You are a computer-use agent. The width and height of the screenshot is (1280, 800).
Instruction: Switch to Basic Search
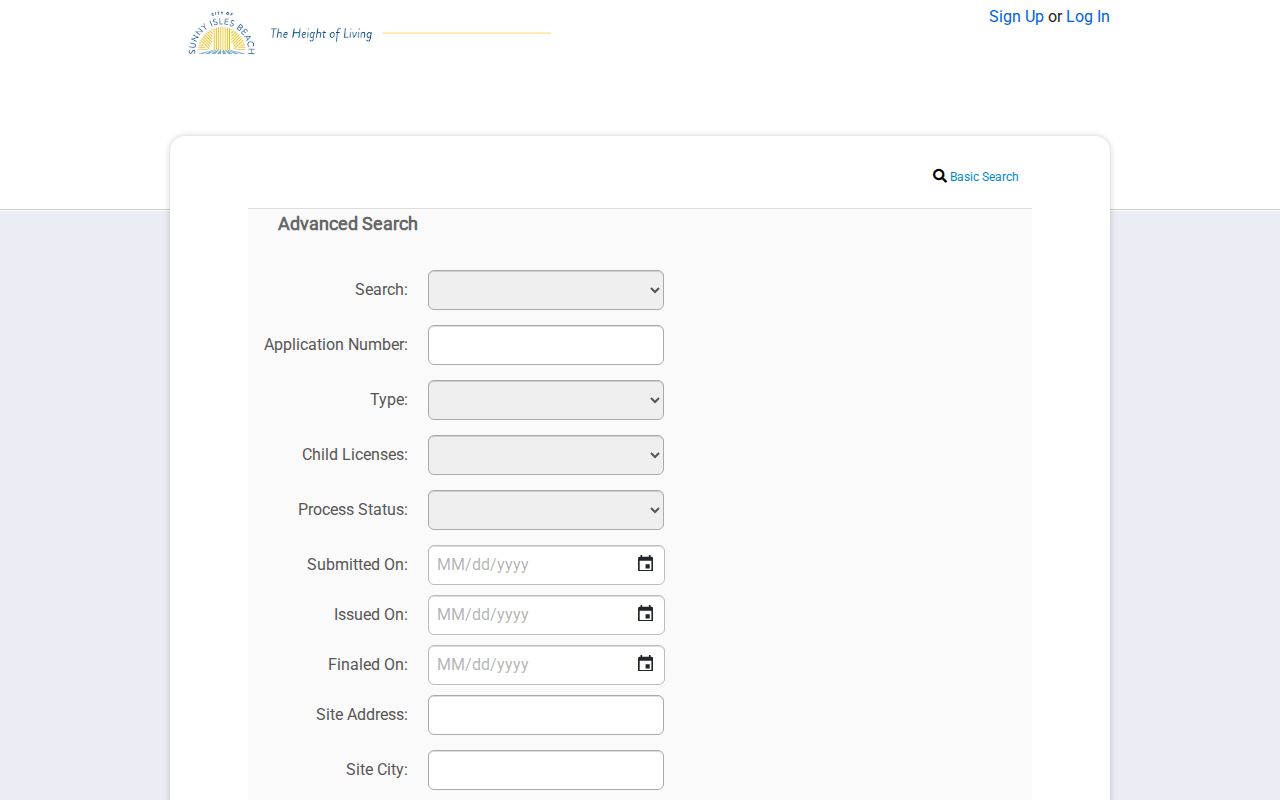tap(984, 177)
